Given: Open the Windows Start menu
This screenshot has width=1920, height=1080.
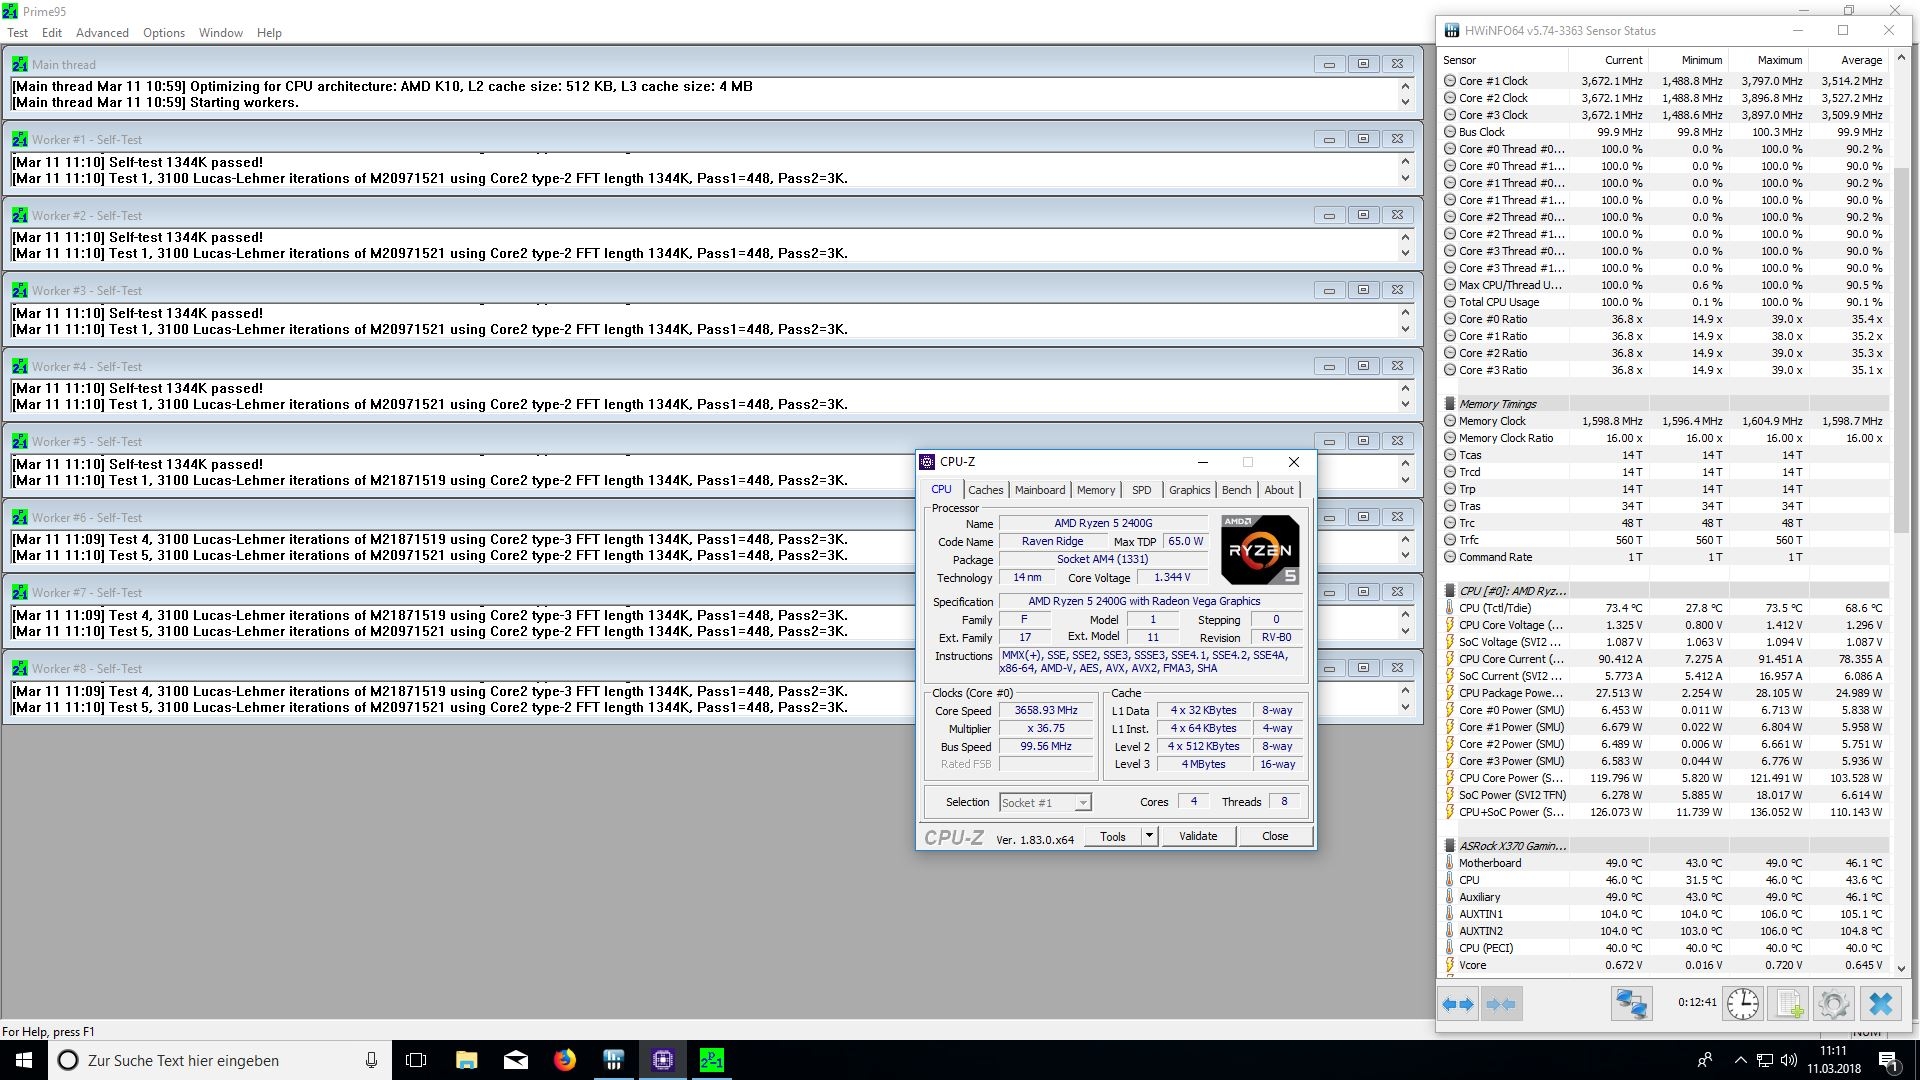Looking at the screenshot, I should (24, 1060).
